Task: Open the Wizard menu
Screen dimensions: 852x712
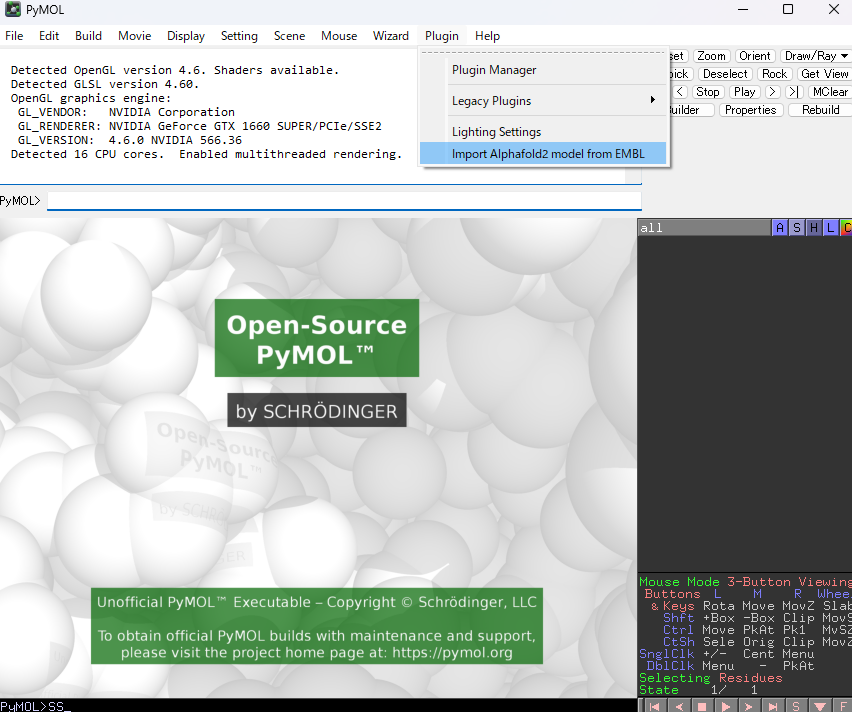Action: tap(391, 36)
